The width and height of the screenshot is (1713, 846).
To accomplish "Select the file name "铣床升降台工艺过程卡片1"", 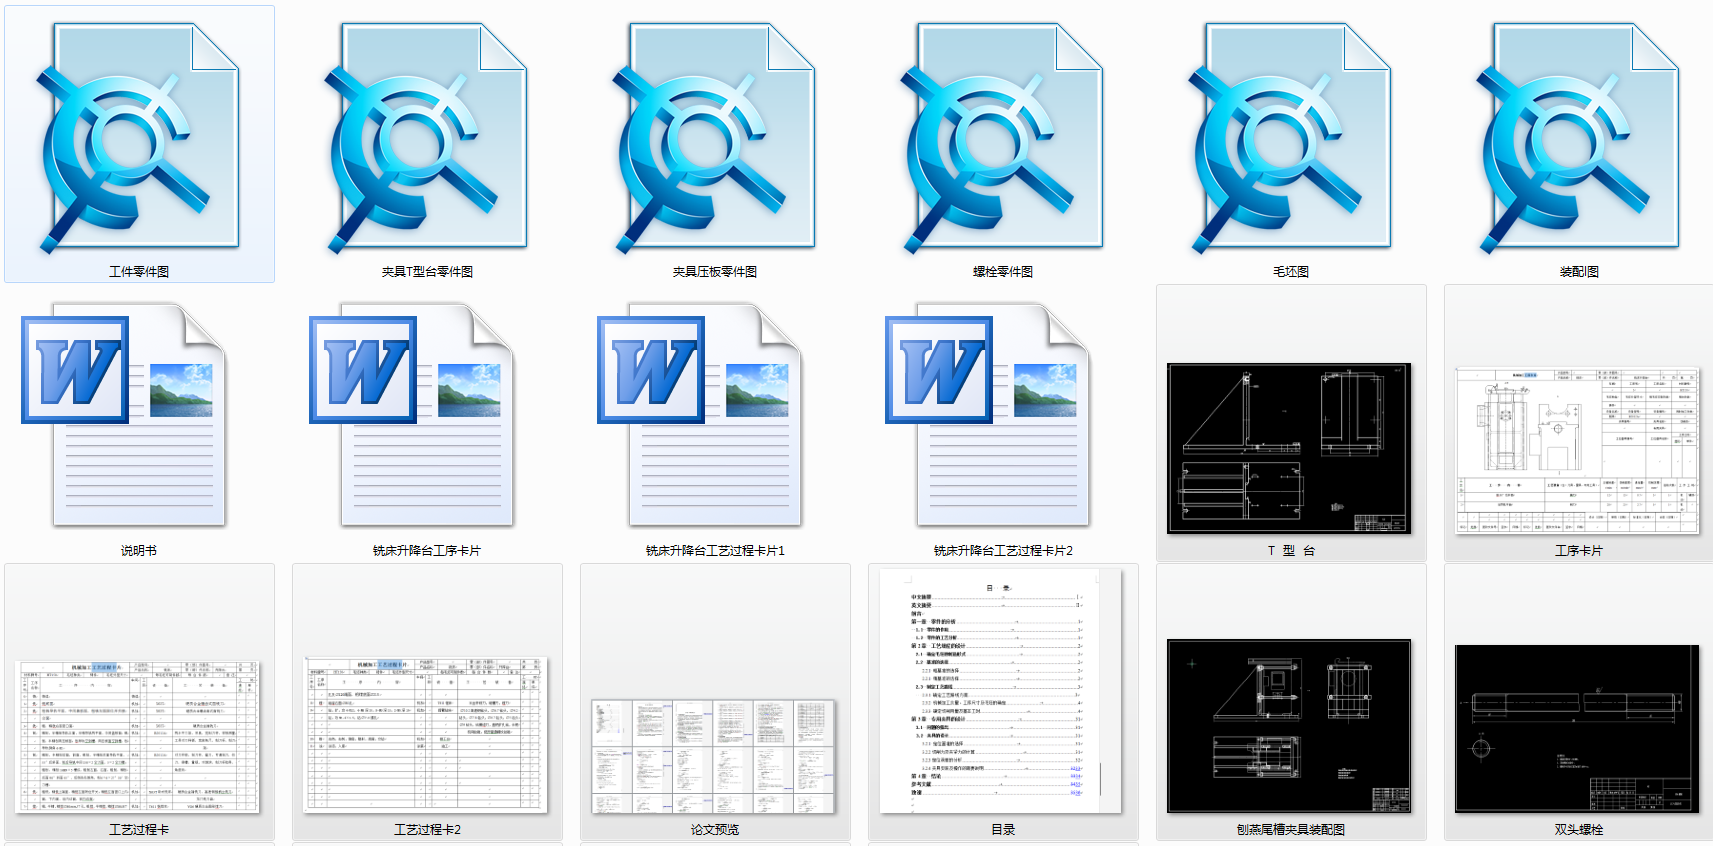I will pyautogui.click(x=715, y=551).
